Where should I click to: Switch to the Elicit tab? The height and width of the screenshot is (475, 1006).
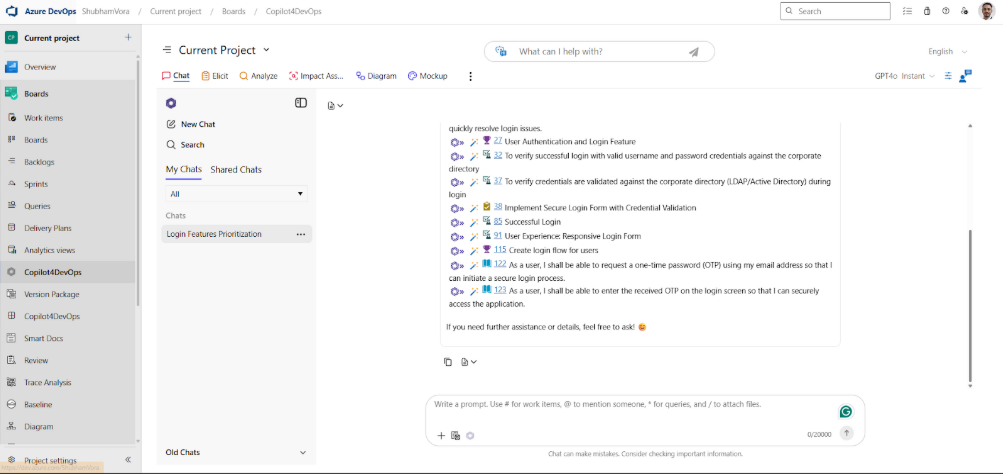[x=215, y=76]
